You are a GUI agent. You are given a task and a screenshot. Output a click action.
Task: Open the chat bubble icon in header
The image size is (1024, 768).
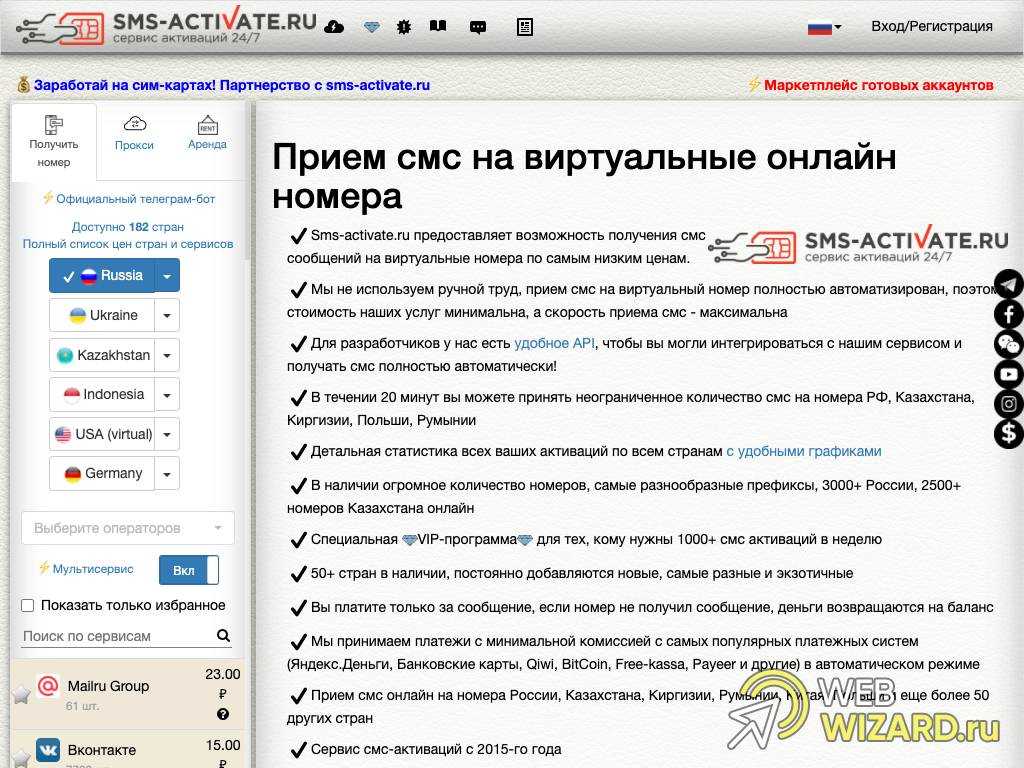pyautogui.click(x=478, y=27)
